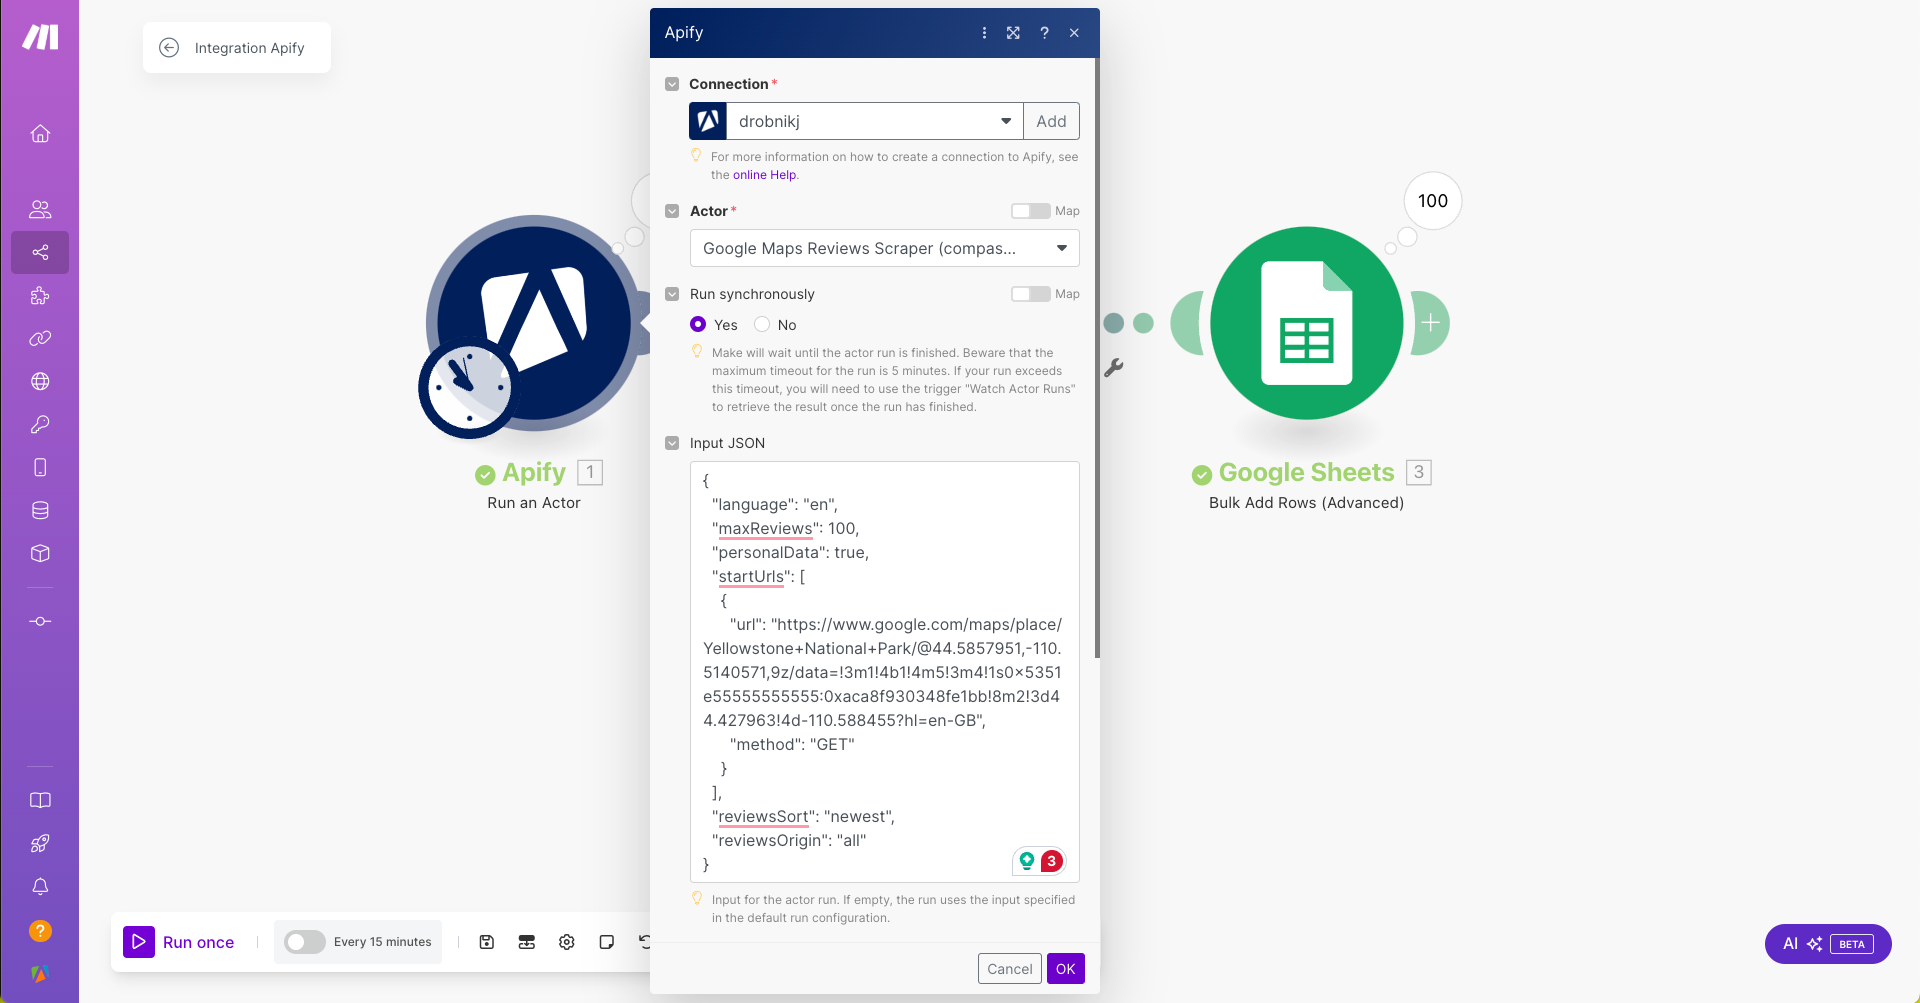The image size is (1920, 1003).
Task: Open the Data stores icon in sidebar
Action: (x=40, y=510)
